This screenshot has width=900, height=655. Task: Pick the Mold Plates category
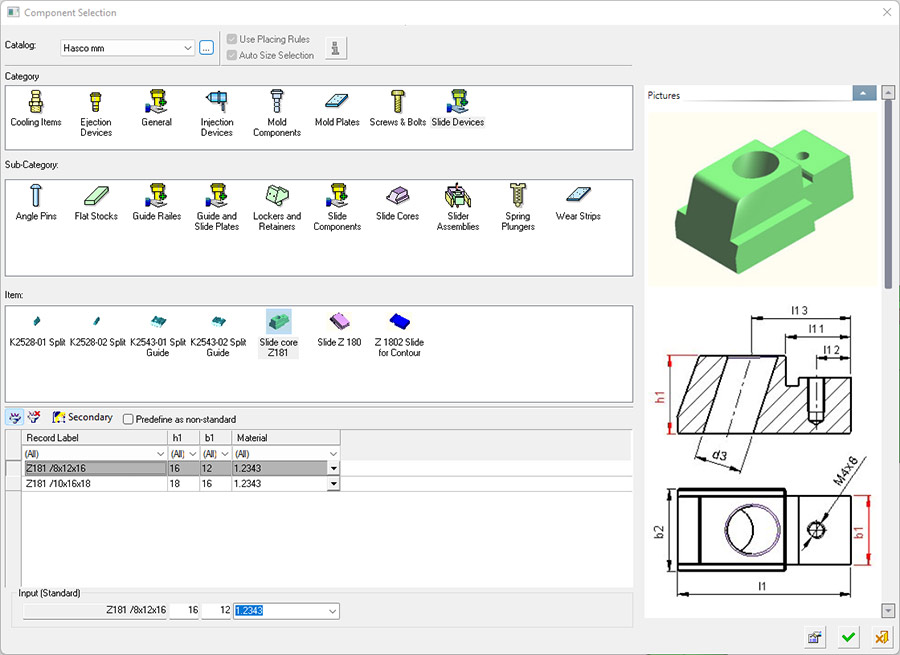(x=337, y=109)
